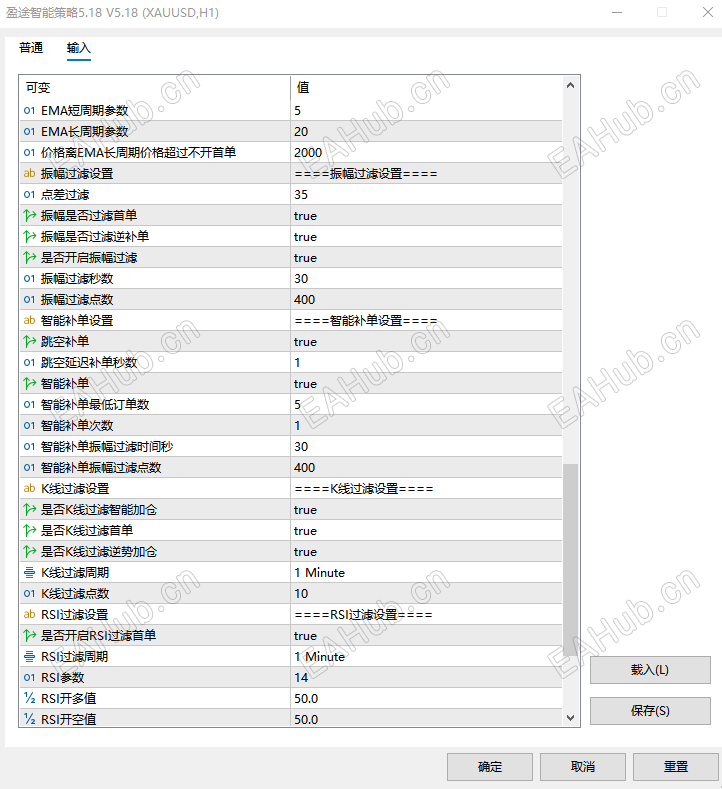Click the string 'ab' icon beside 振幅过滤设置

point(29,174)
